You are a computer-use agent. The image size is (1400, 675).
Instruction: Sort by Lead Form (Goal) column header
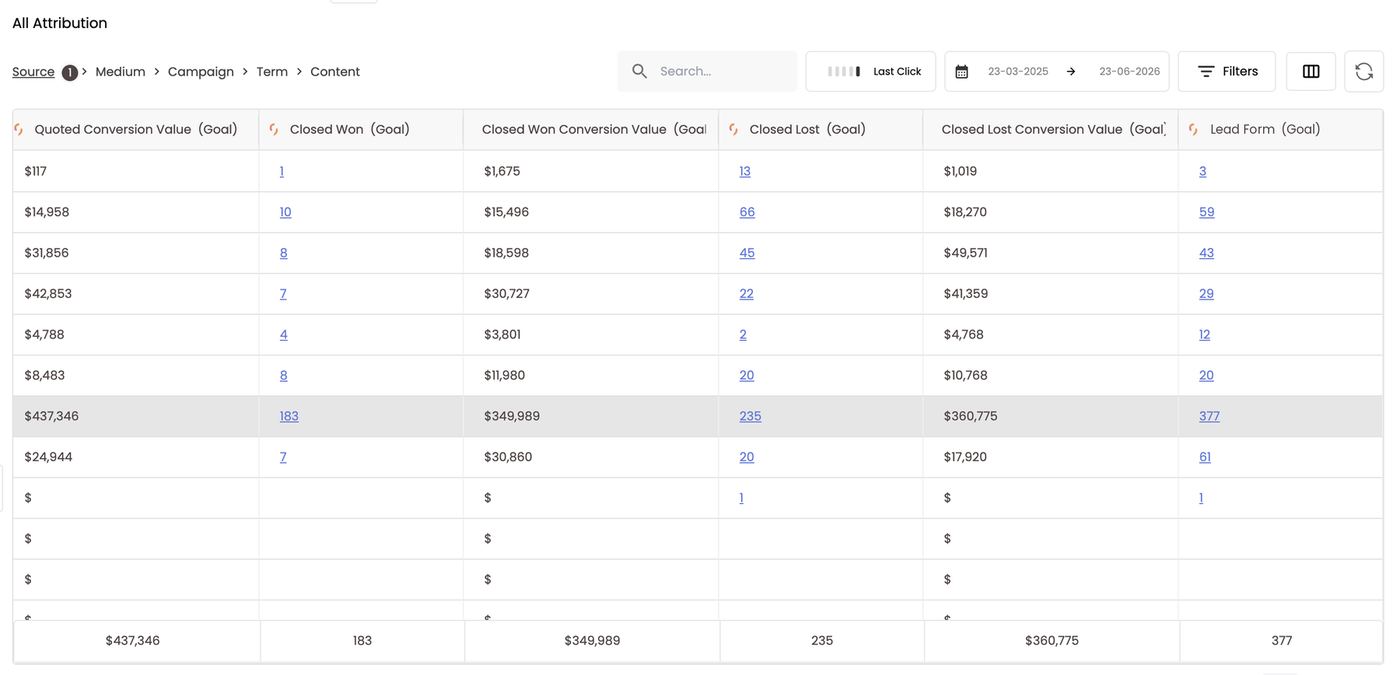[x=1265, y=130]
